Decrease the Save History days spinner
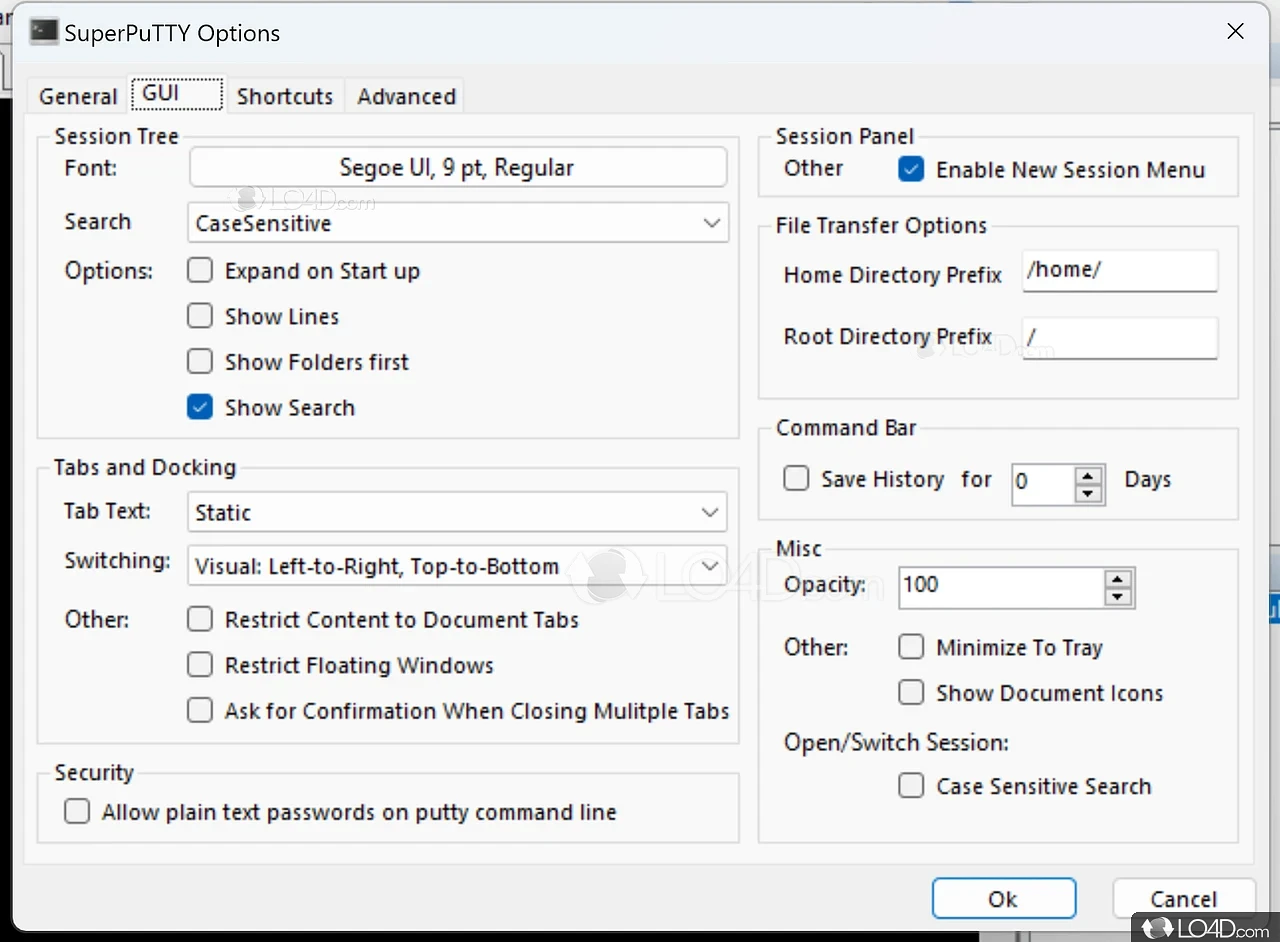 pos(1088,491)
